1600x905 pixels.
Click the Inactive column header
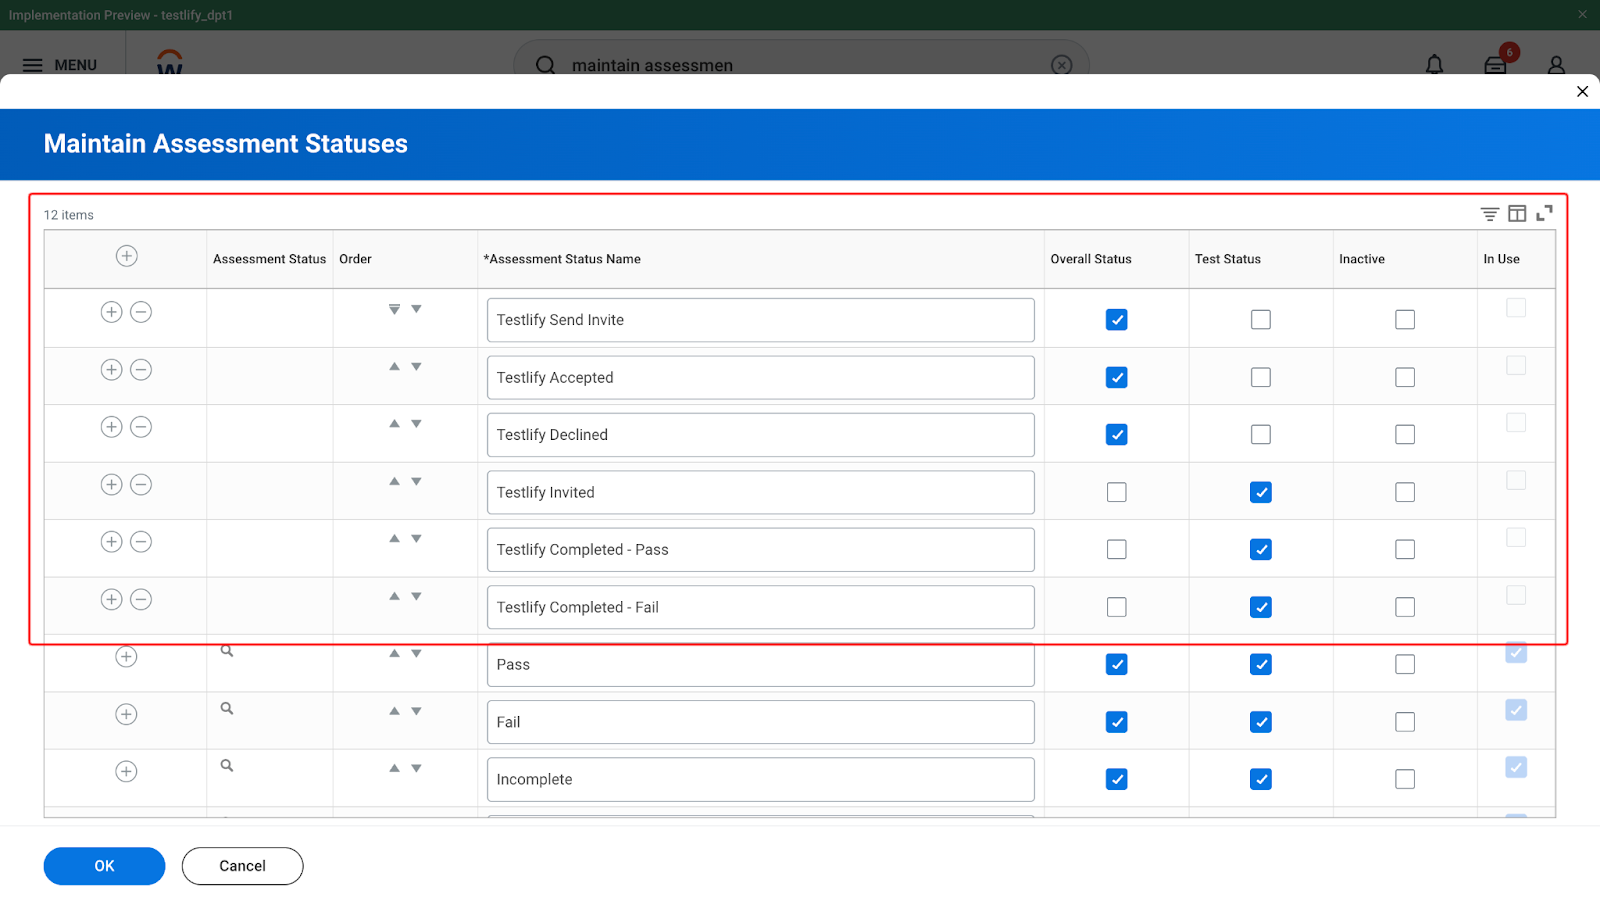[1362, 259]
